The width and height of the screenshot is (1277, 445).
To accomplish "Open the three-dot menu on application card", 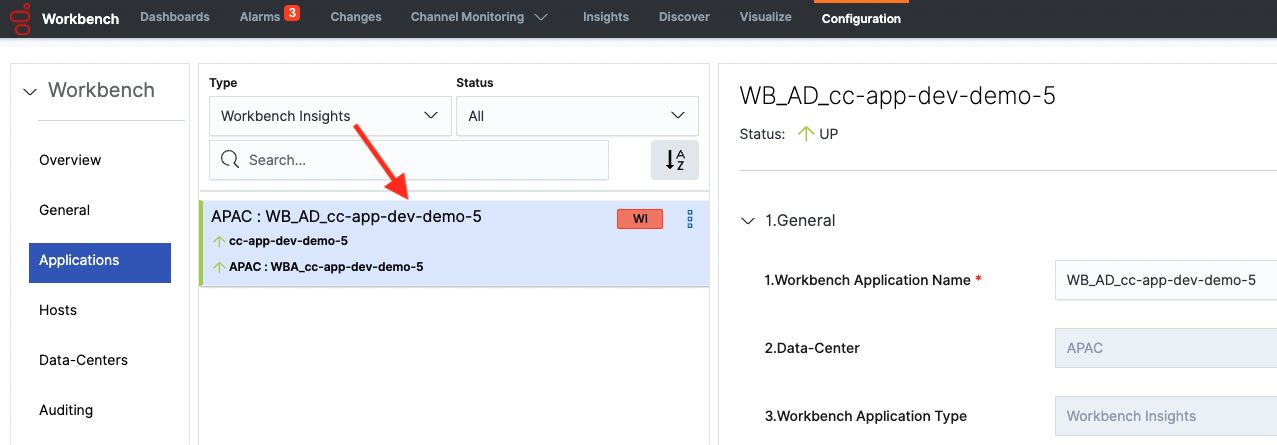I will pos(690,220).
